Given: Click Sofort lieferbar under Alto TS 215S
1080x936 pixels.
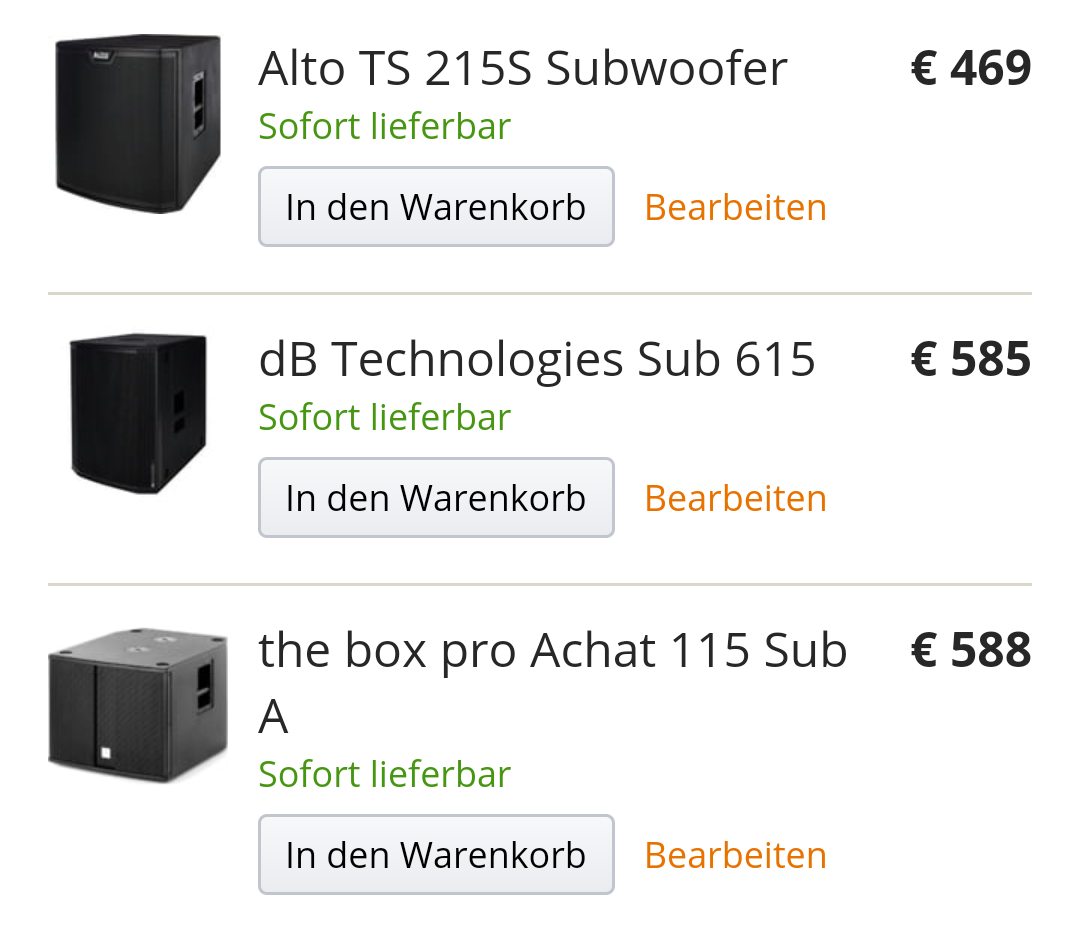Looking at the screenshot, I should [x=384, y=126].
